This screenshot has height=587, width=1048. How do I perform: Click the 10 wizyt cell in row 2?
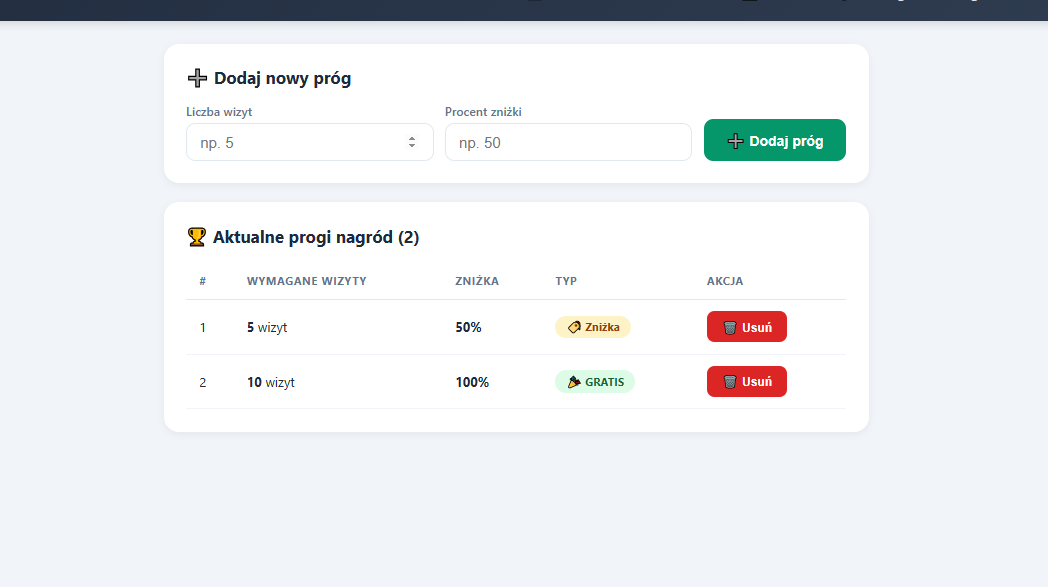tap(270, 382)
